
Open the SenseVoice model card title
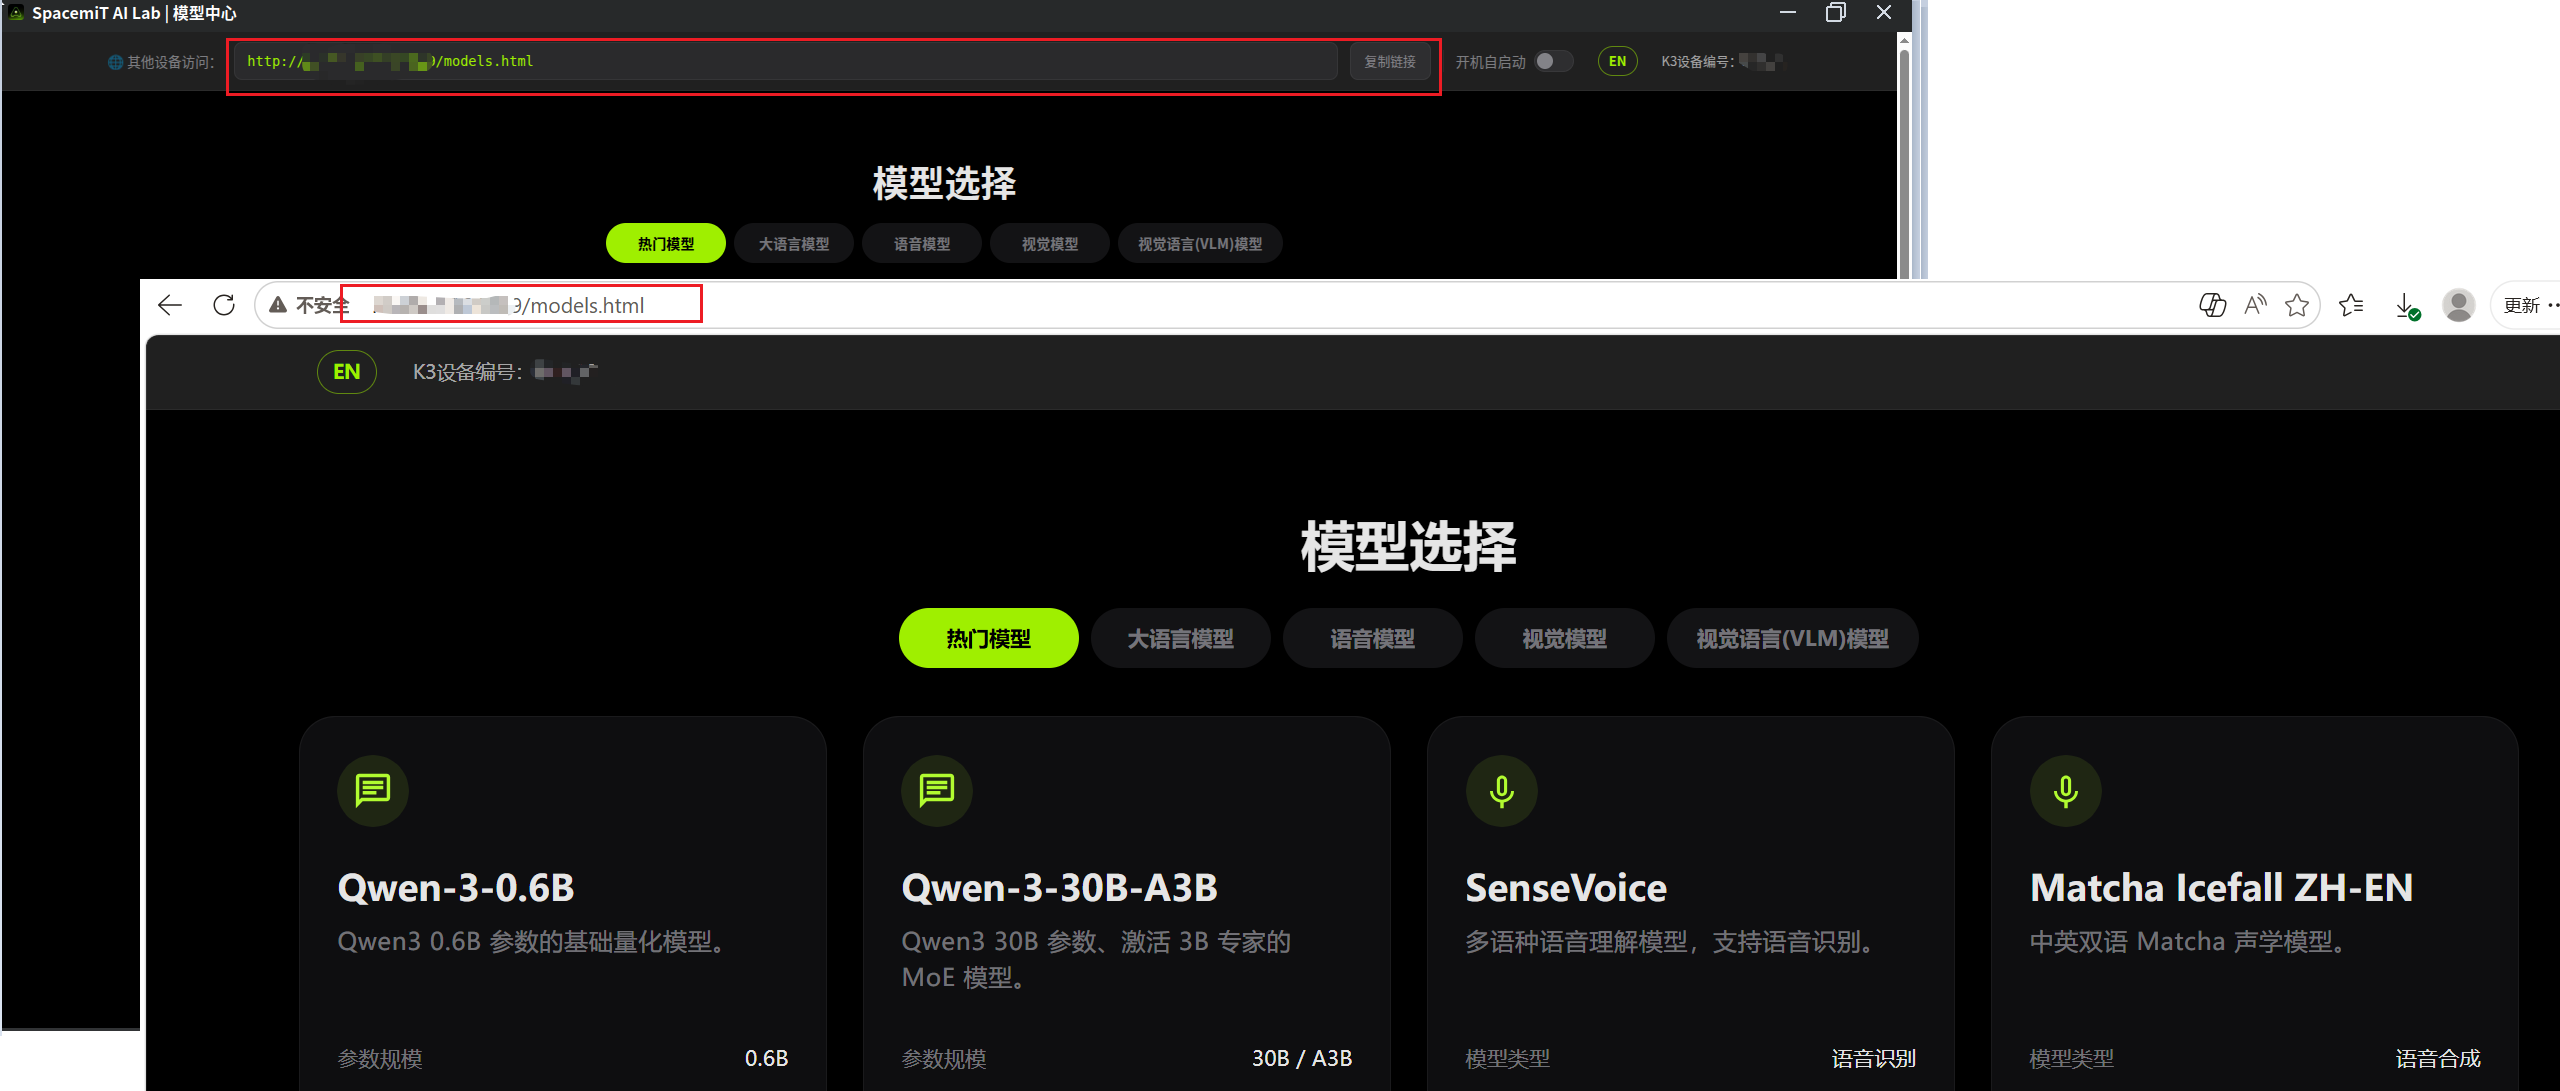click(1566, 887)
